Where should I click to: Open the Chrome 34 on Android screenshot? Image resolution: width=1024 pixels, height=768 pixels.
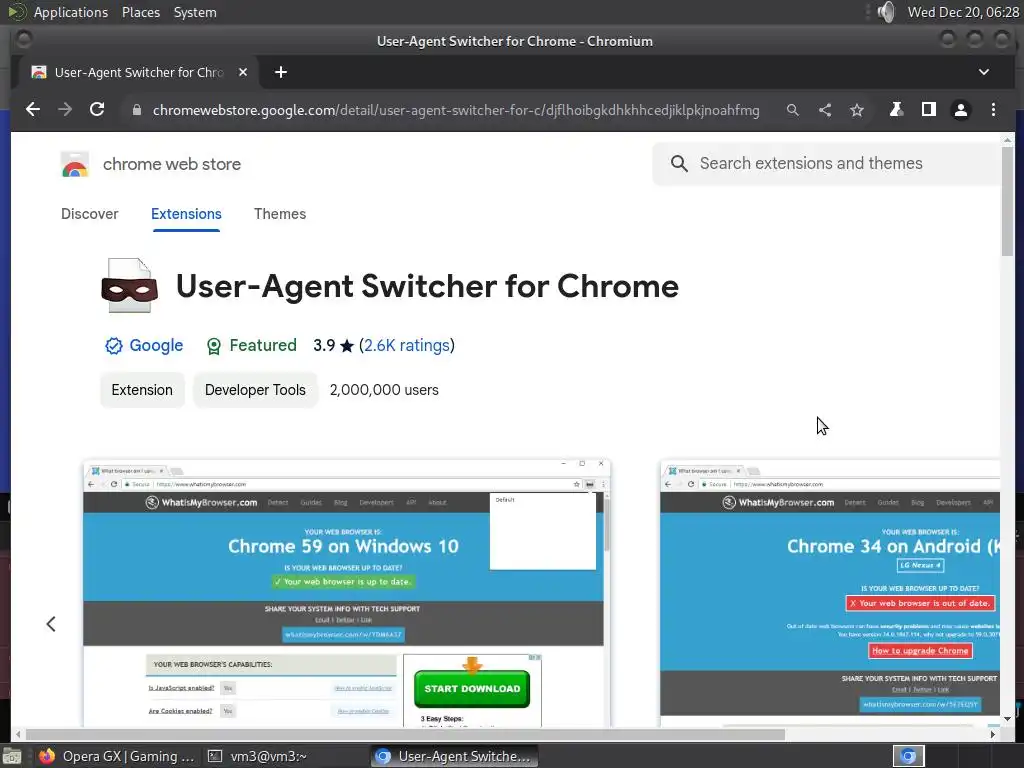tap(829, 593)
